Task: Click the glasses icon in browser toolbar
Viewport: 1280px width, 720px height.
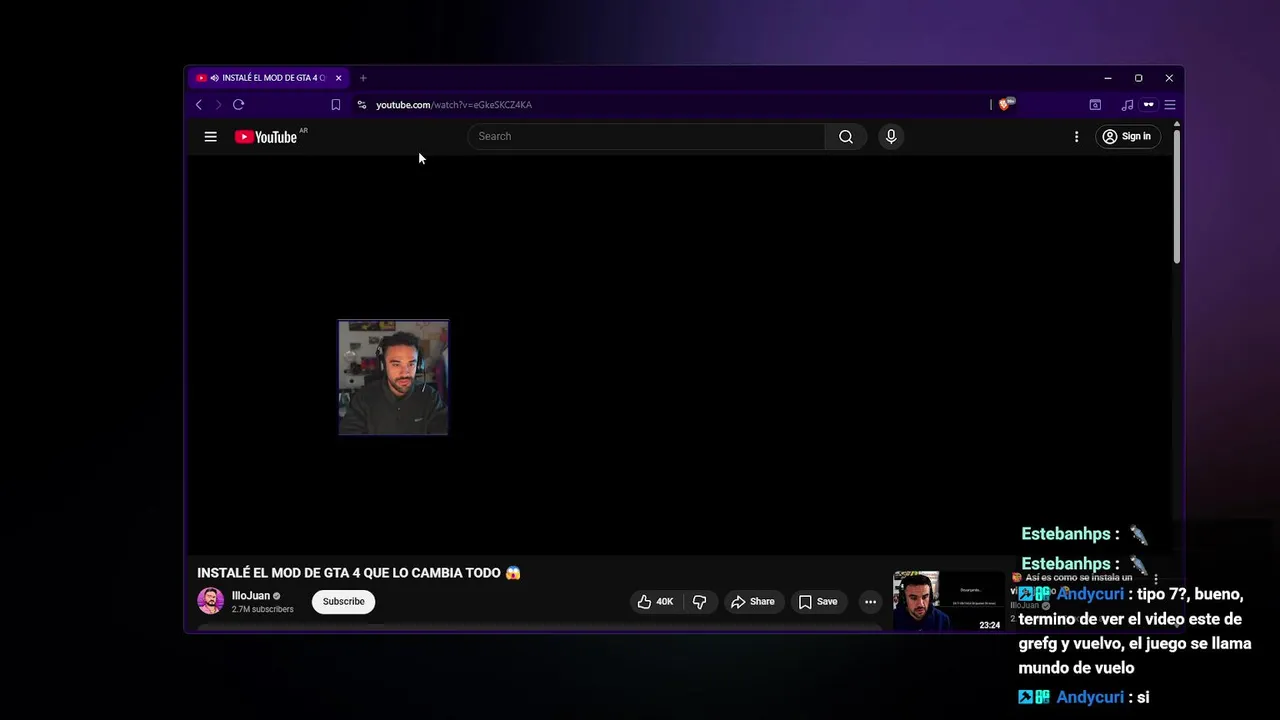Action: click(1148, 105)
